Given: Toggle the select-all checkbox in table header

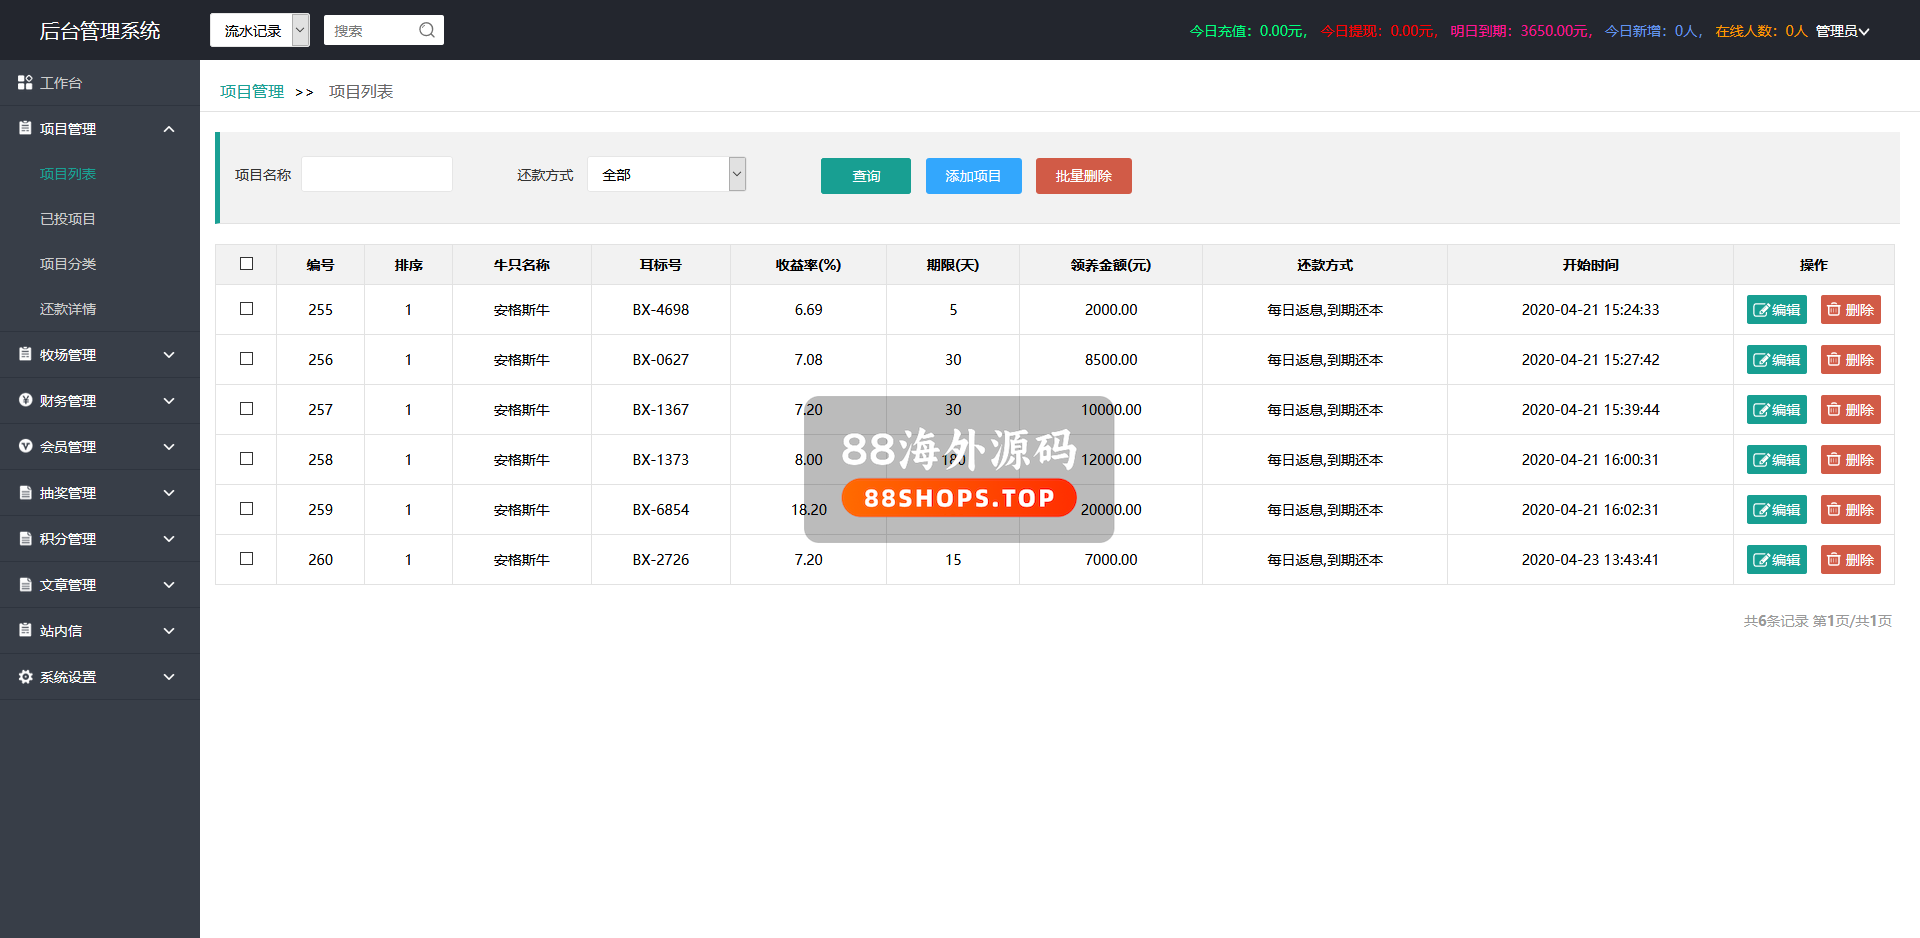Looking at the screenshot, I should click(x=246, y=264).
